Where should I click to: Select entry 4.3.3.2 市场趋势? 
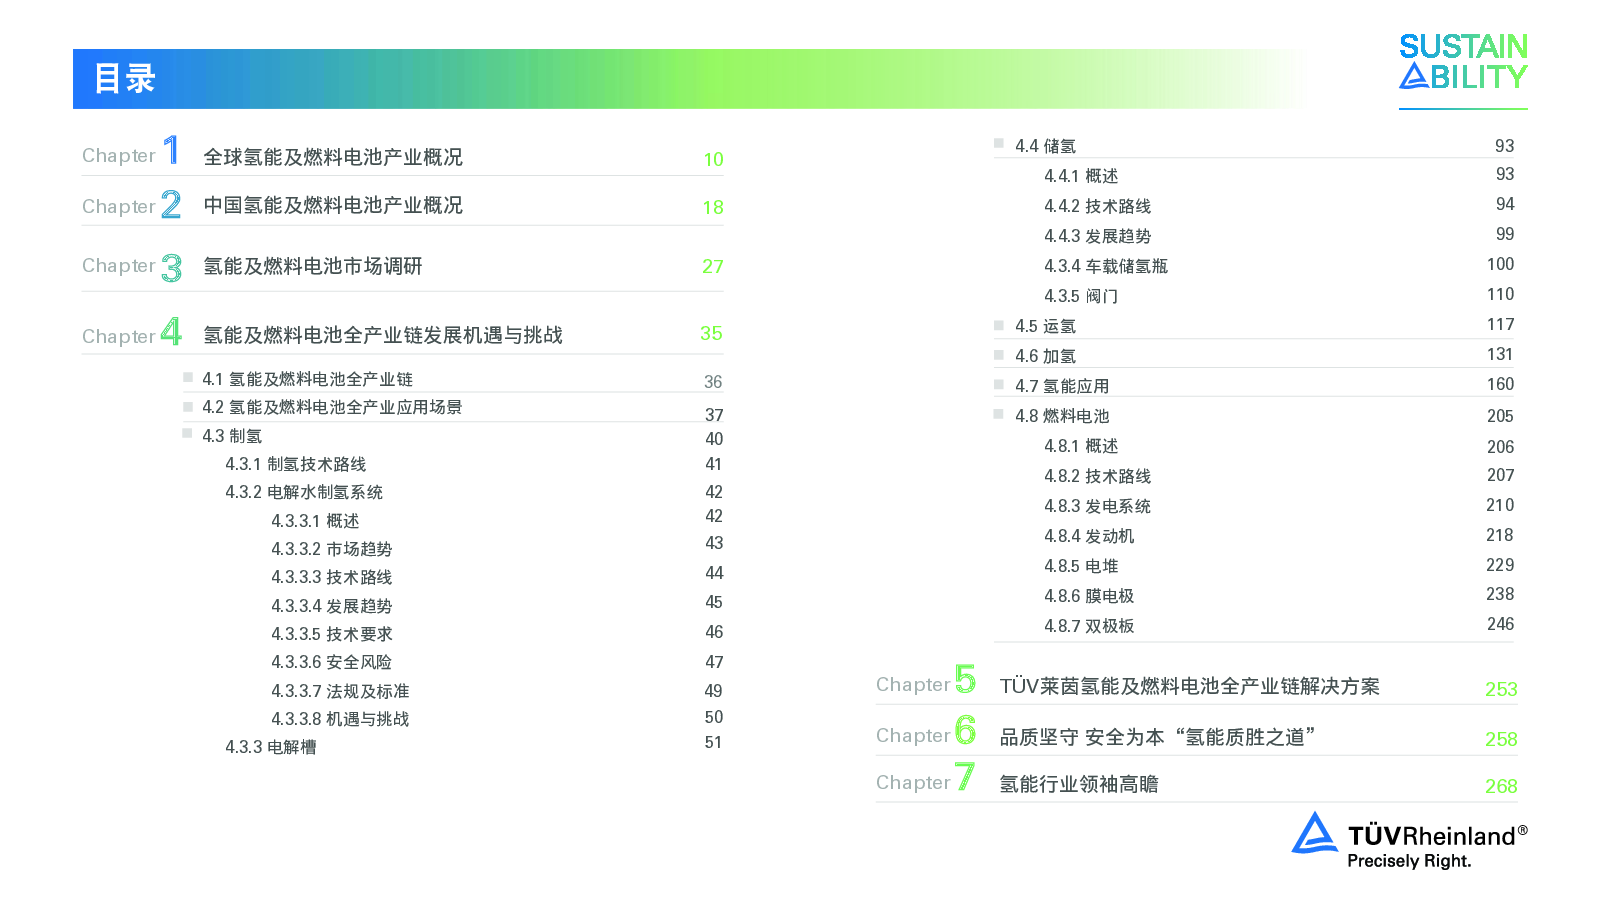tap(331, 549)
